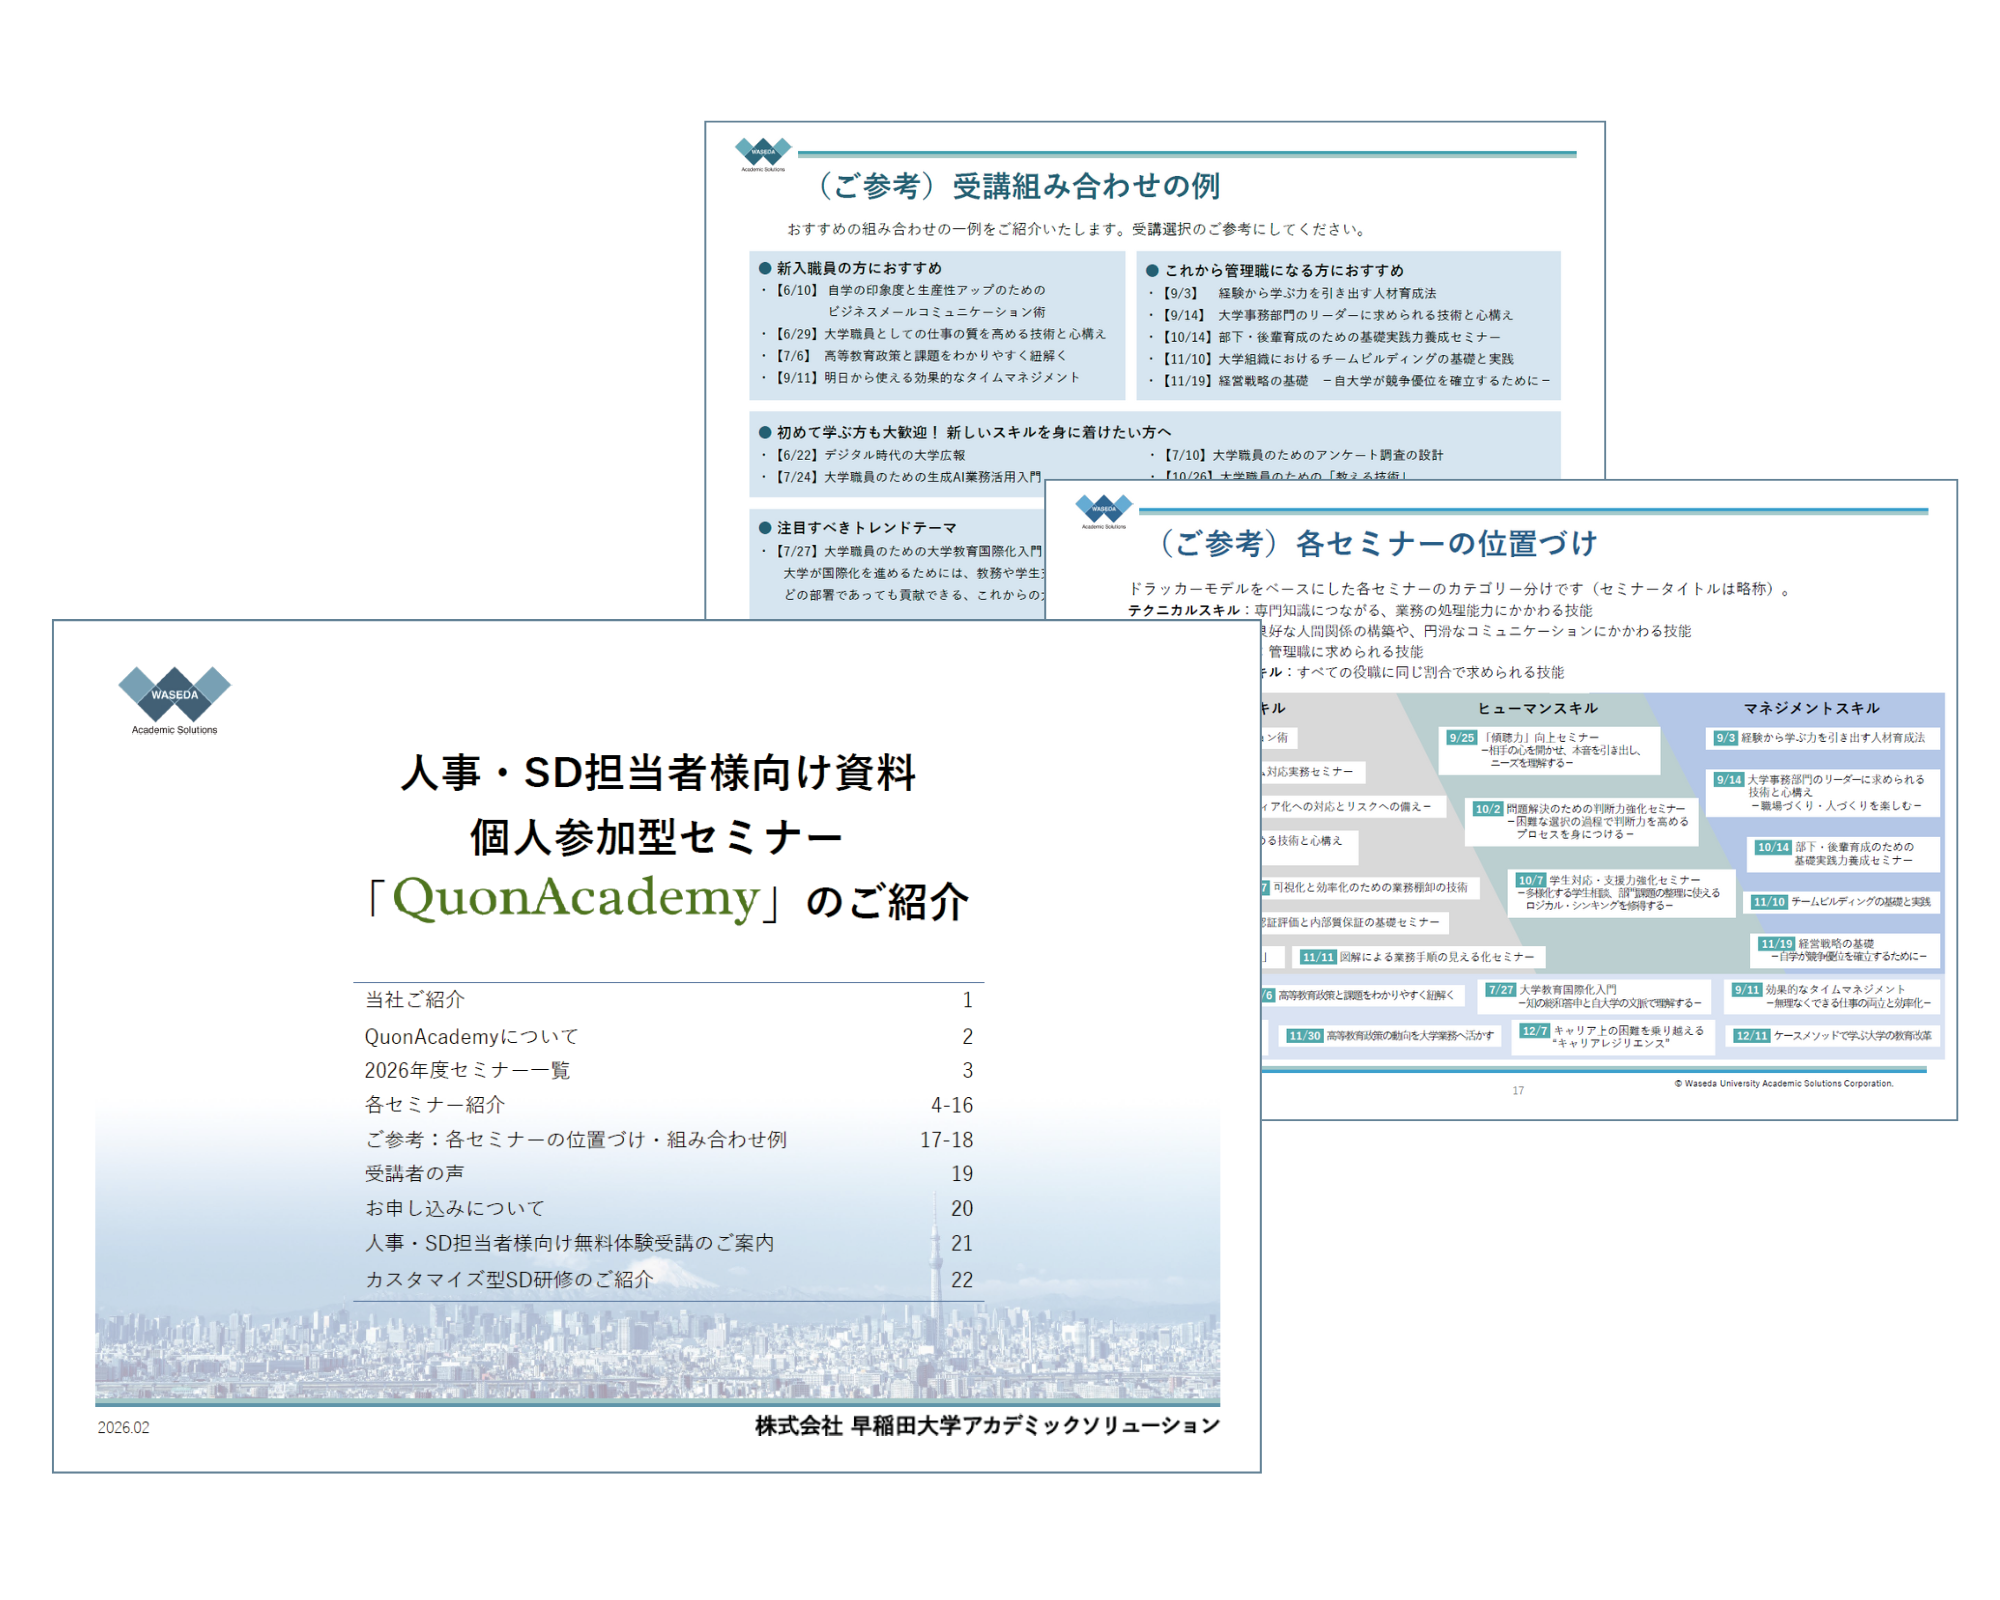
Task: Click the 9/3 date tag under マネジメントスキル
Action: (1725, 738)
